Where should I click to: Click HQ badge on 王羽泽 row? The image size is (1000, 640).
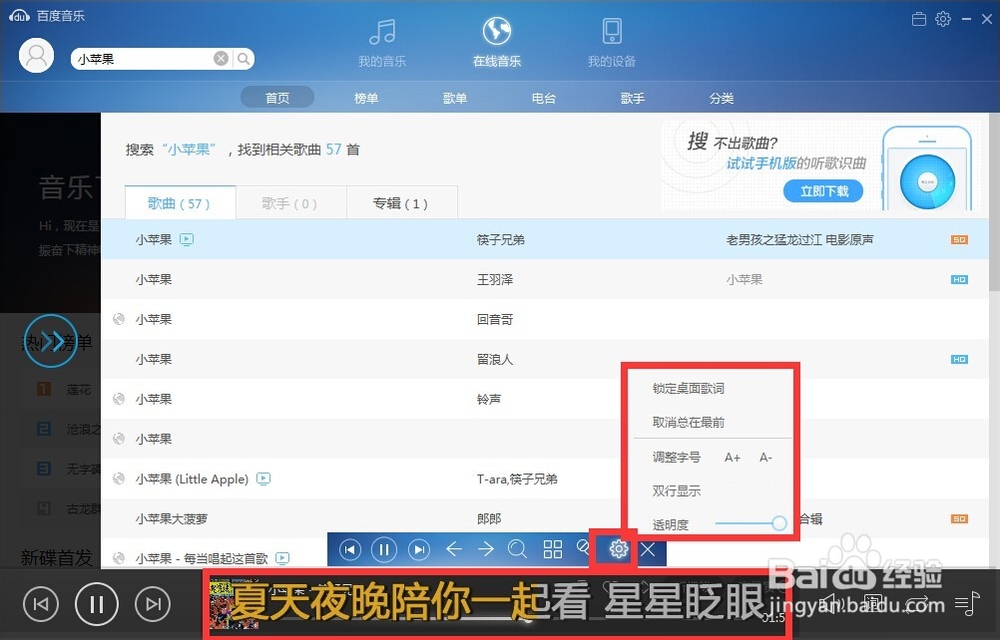click(x=959, y=279)
